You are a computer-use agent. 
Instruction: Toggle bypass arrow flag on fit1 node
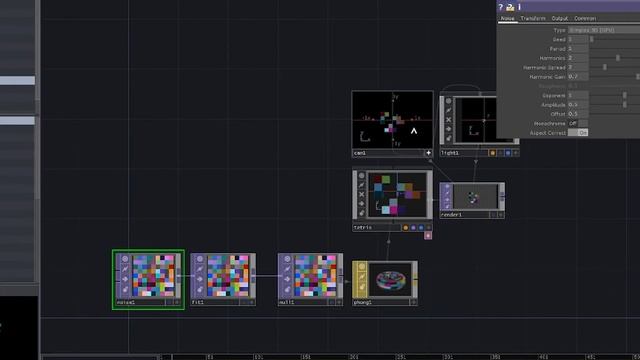(200, 280)
